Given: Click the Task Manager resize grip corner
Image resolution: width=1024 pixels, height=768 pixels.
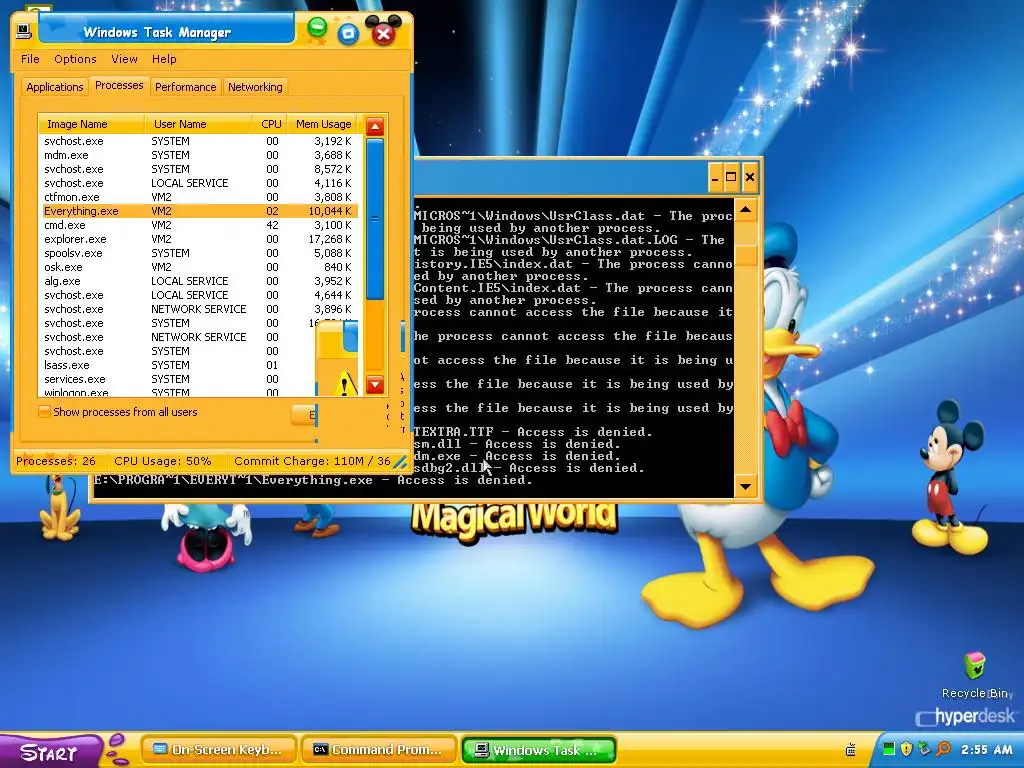Looking at the screenshot, I should point(400,462).
